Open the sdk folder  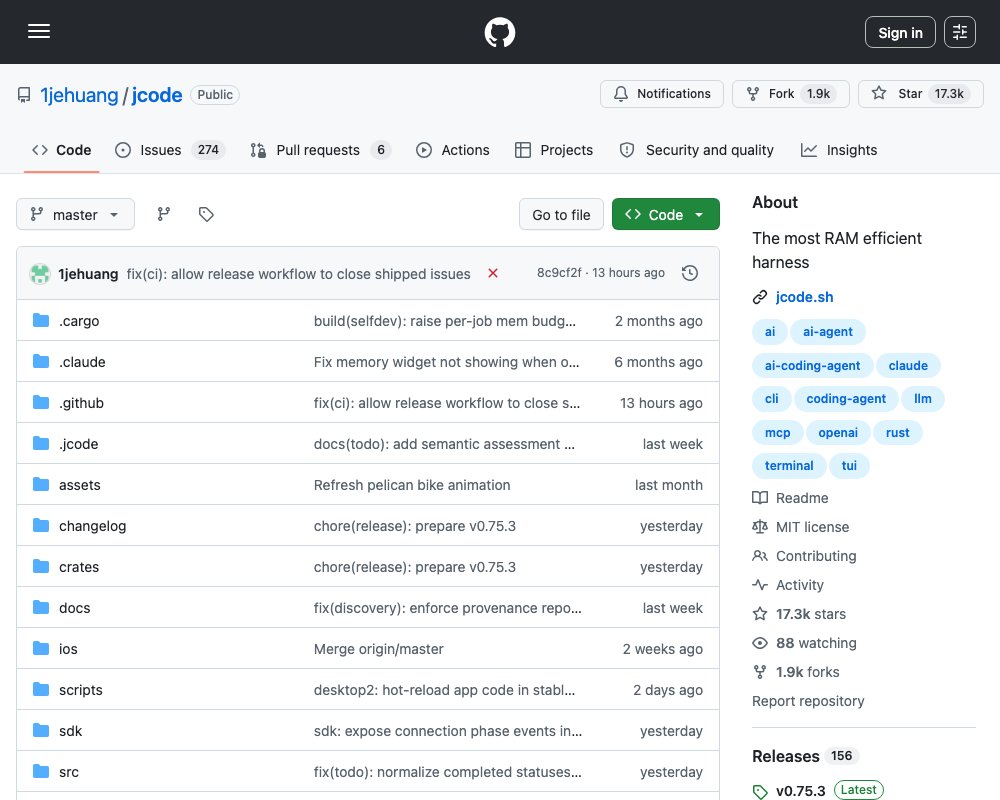pyautogui.click(x=70, y=731)
